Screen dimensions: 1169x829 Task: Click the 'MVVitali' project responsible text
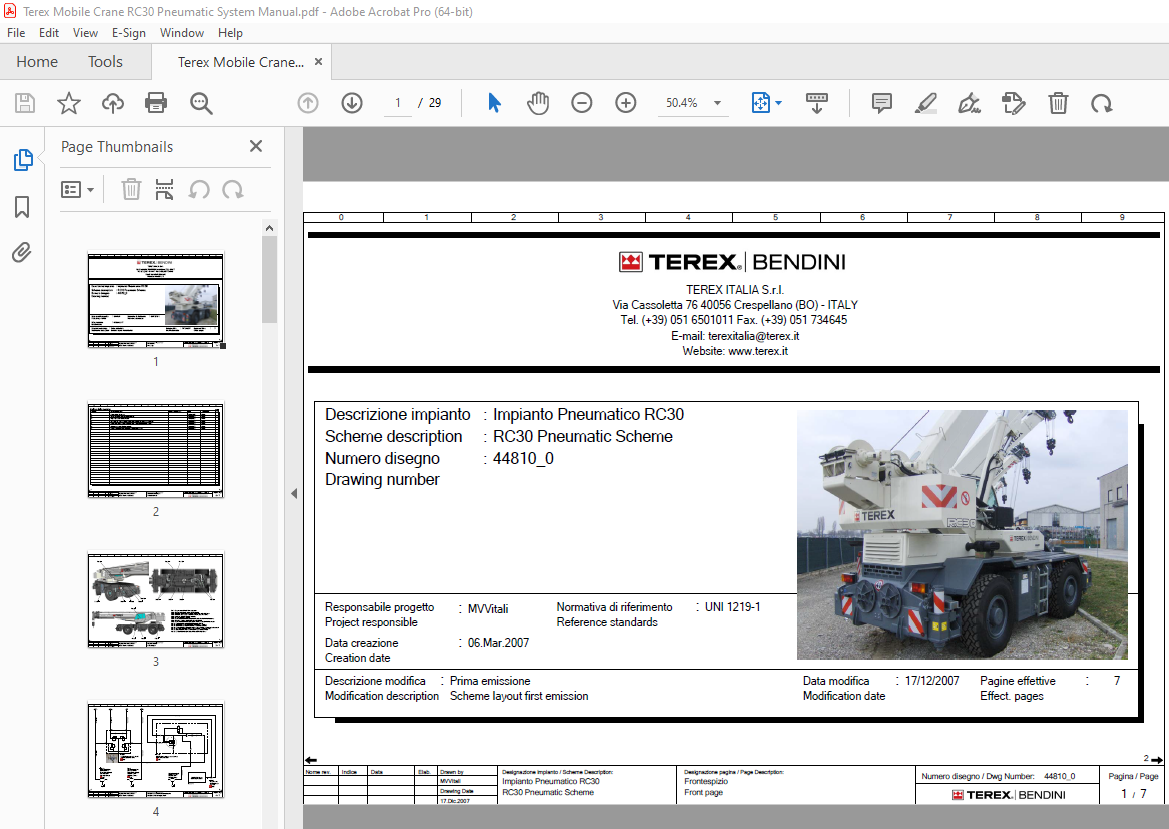coord(488,608)
